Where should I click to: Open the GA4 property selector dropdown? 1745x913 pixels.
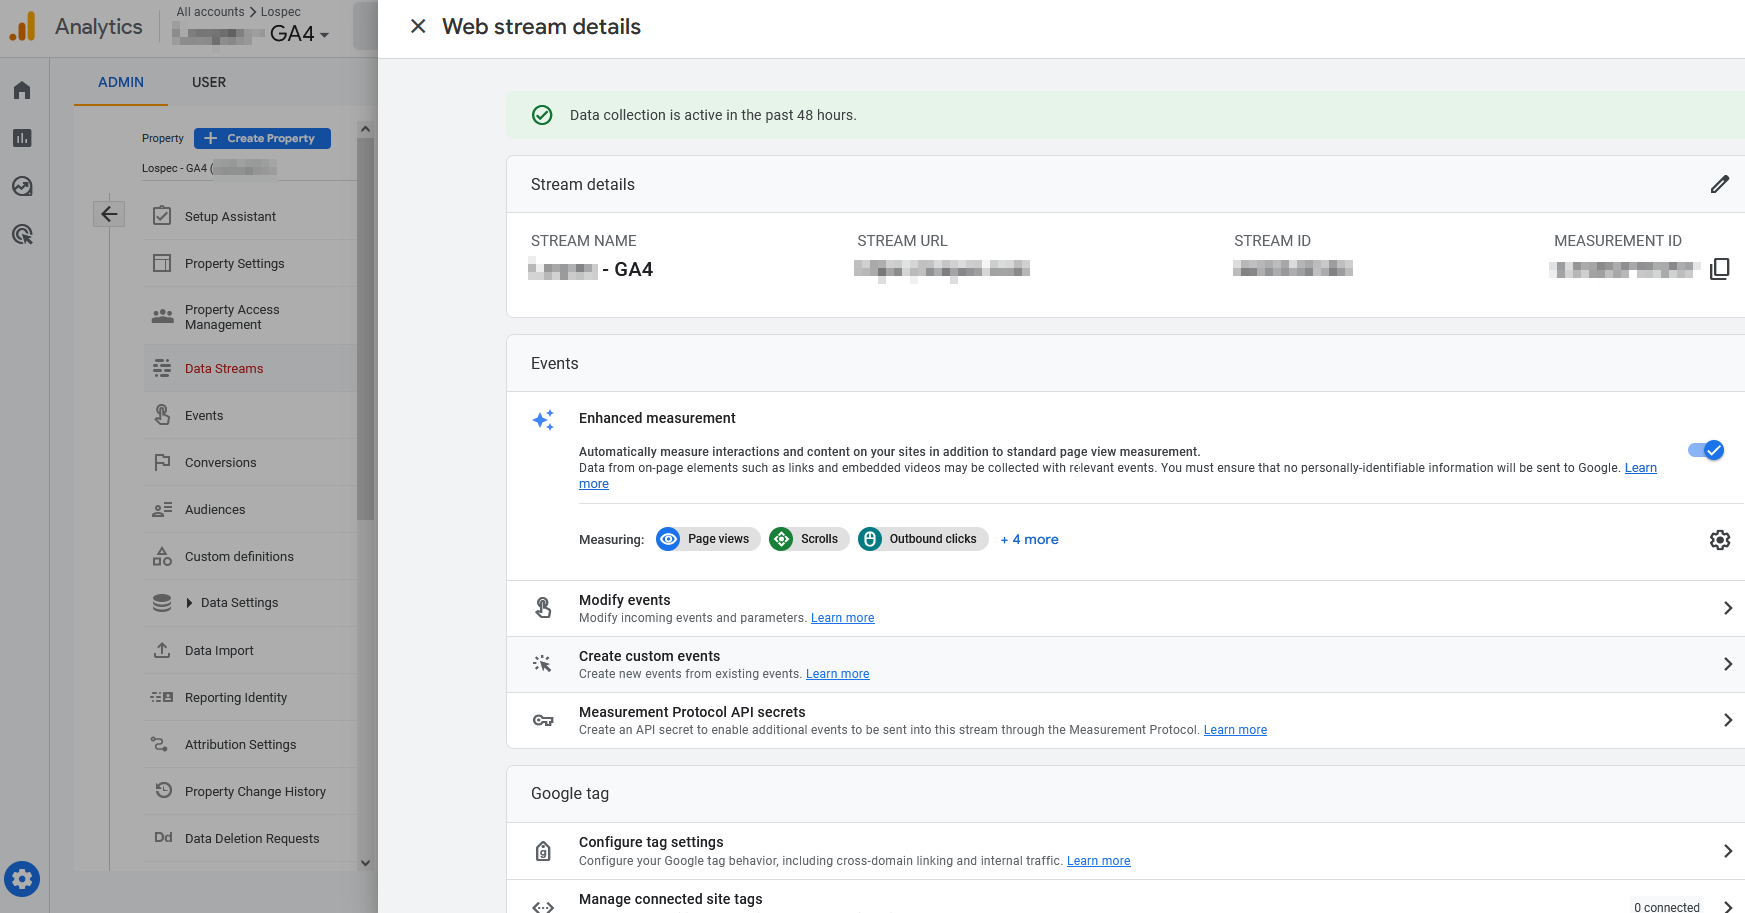point(299,34)
